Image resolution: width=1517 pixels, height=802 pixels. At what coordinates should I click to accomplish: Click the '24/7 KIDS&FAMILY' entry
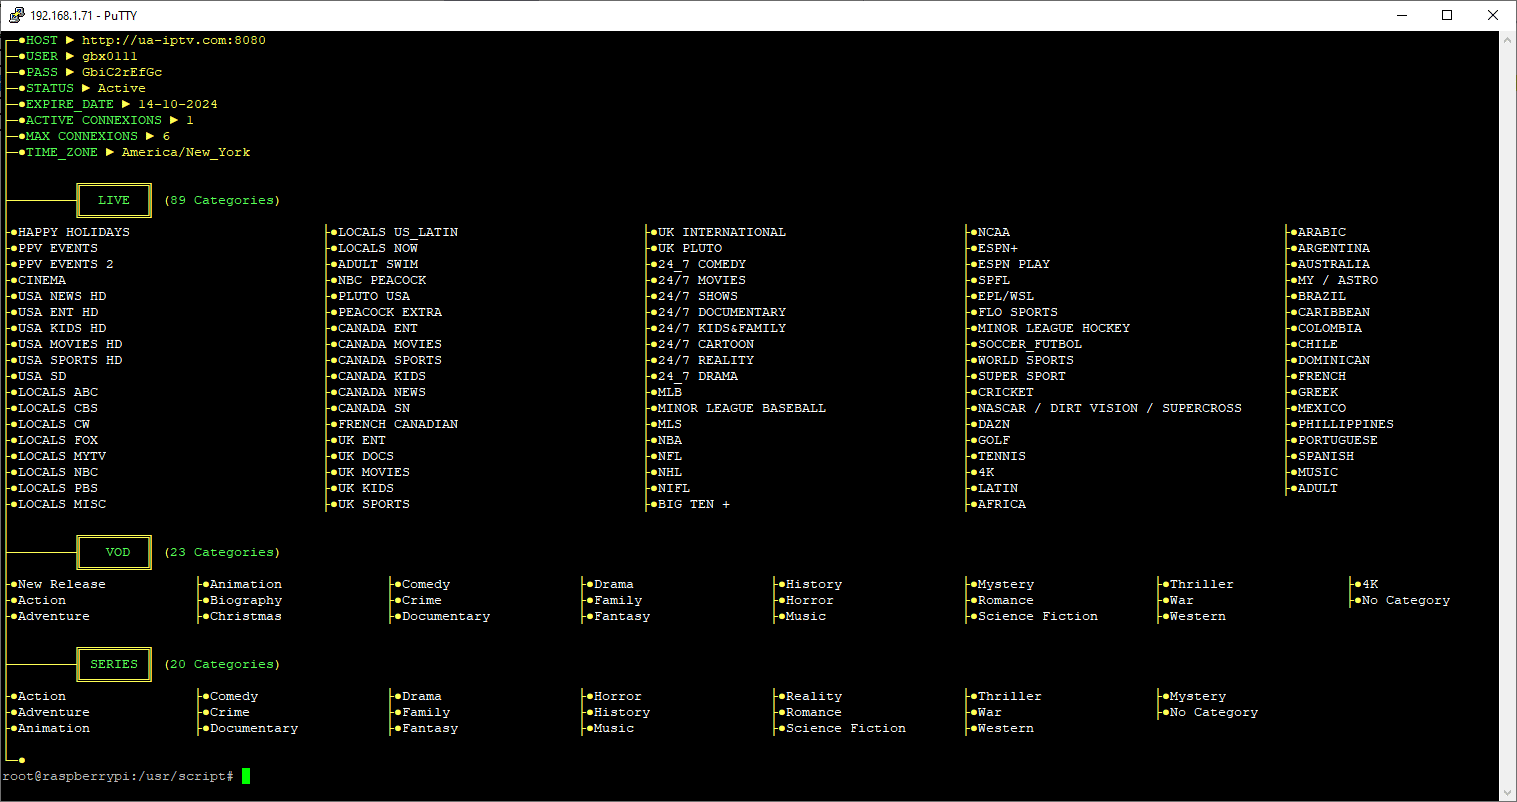tap(722, 328)
